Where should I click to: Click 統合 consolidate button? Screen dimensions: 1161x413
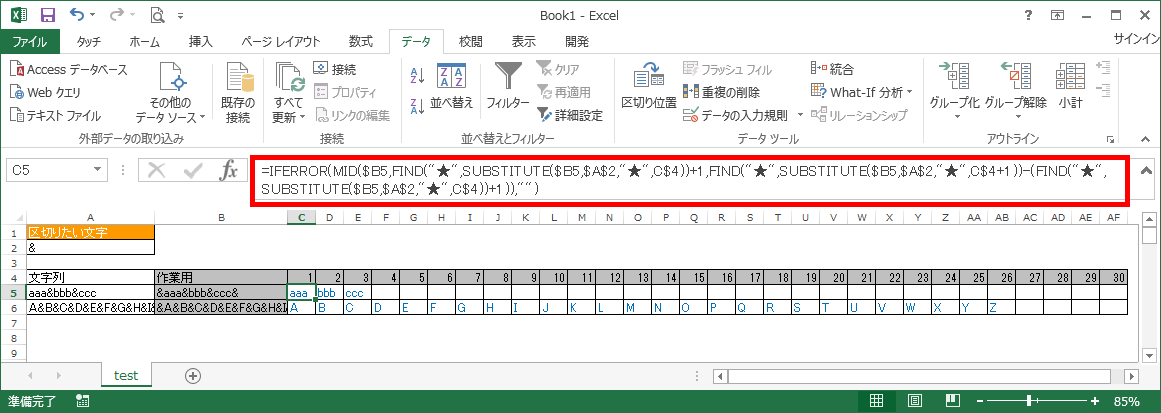(x=833, y=70)
